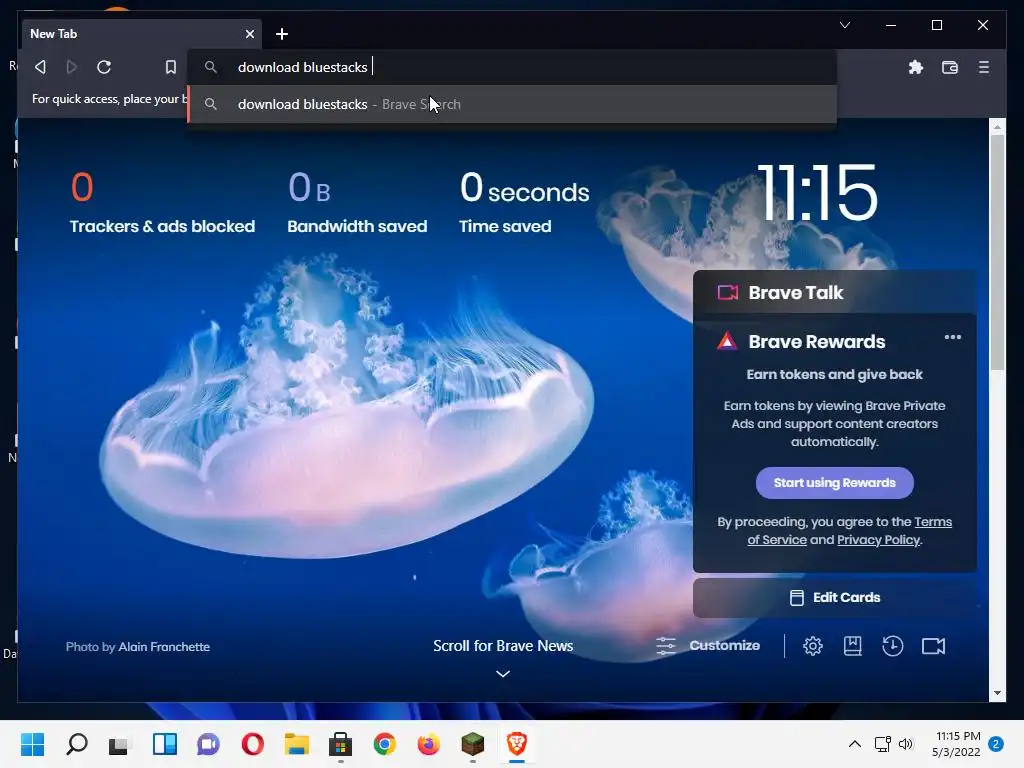1024x768 pixels.
Task: Launch Google Chrome from taskbar
Action: tap(385, 744)
